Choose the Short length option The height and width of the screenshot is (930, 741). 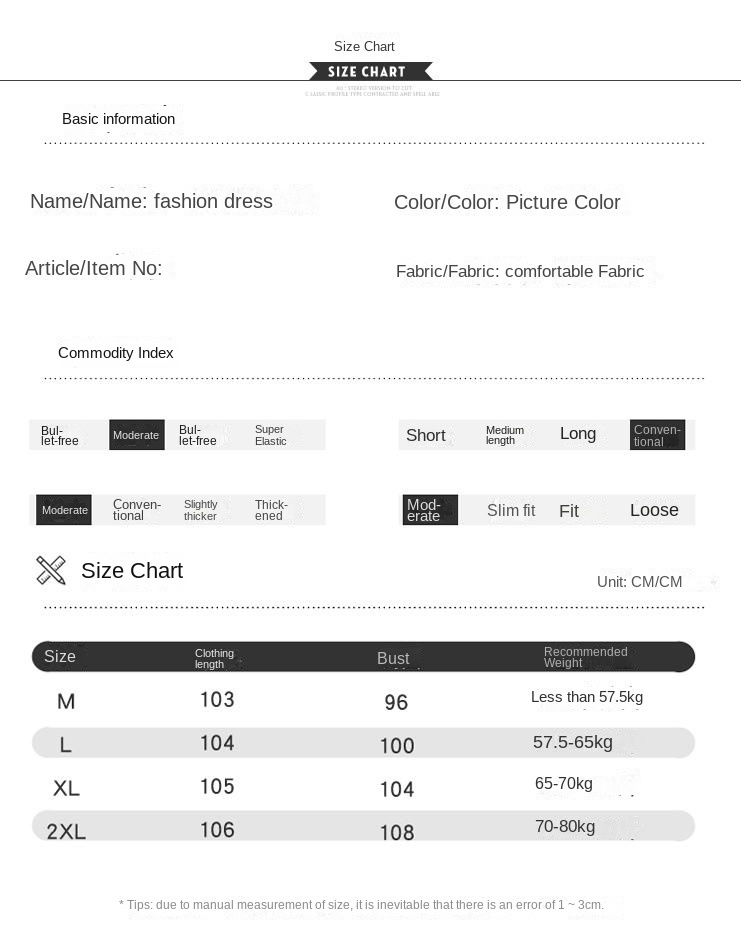coord(425,435)
